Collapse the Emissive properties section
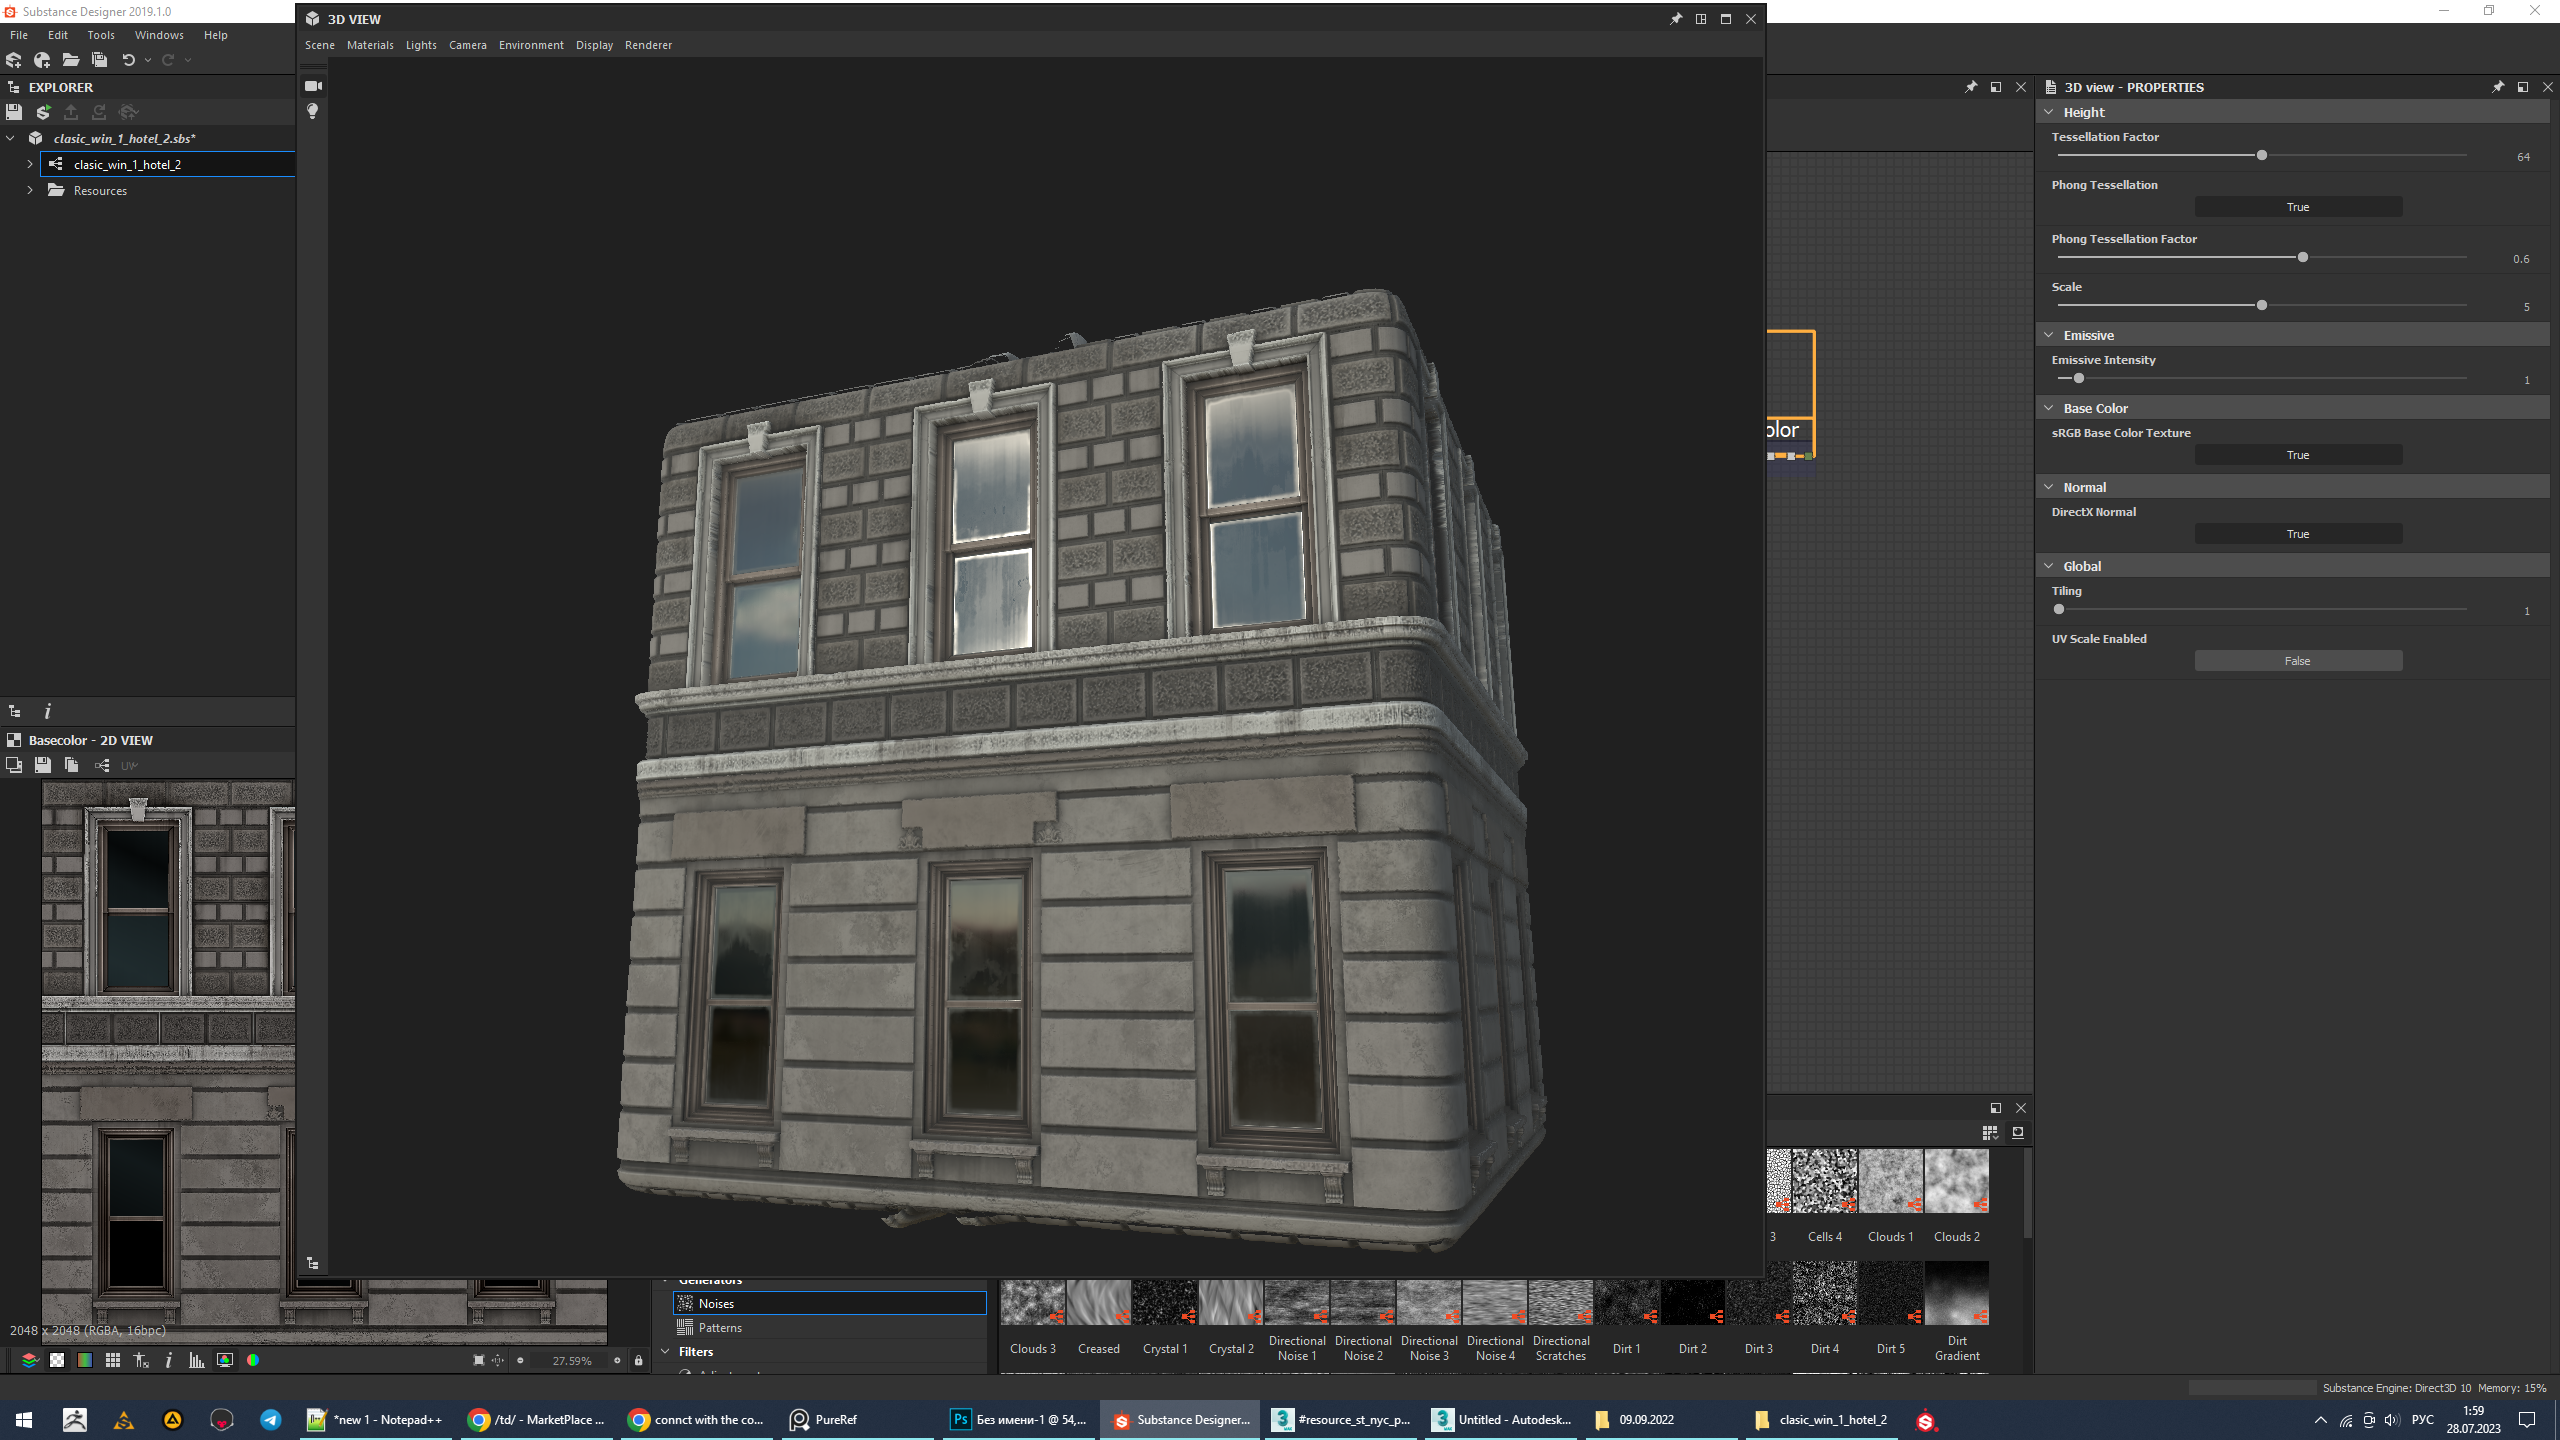 pos(2049,335)
